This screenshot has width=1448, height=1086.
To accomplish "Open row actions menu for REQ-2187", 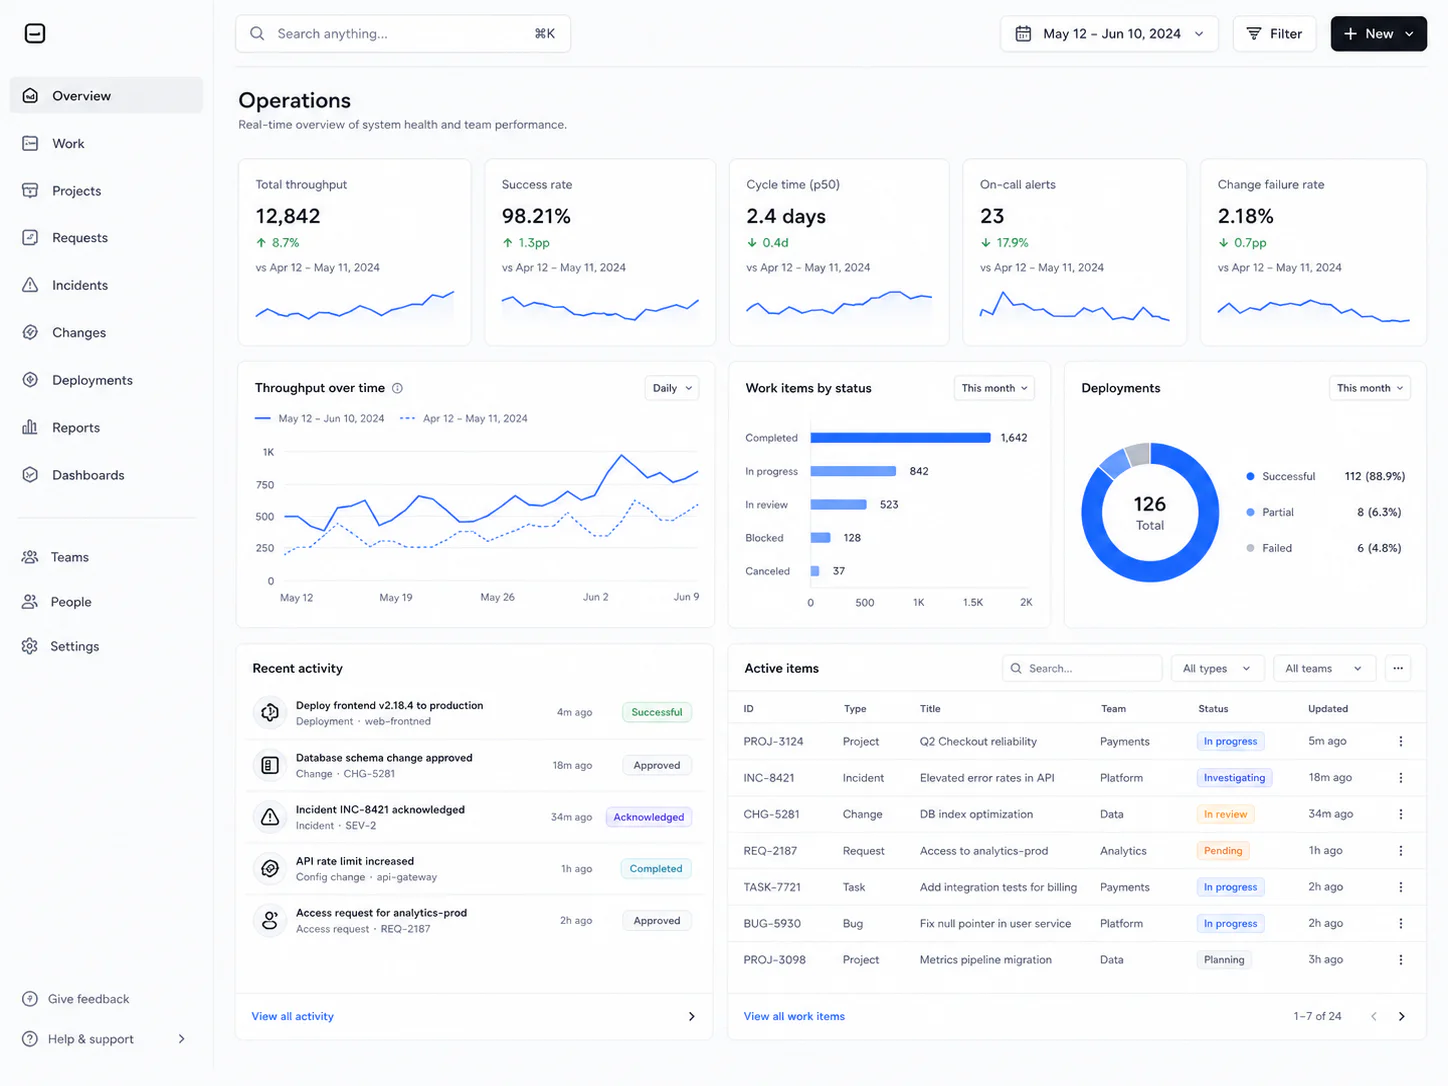I will (x=1401, y=851).
